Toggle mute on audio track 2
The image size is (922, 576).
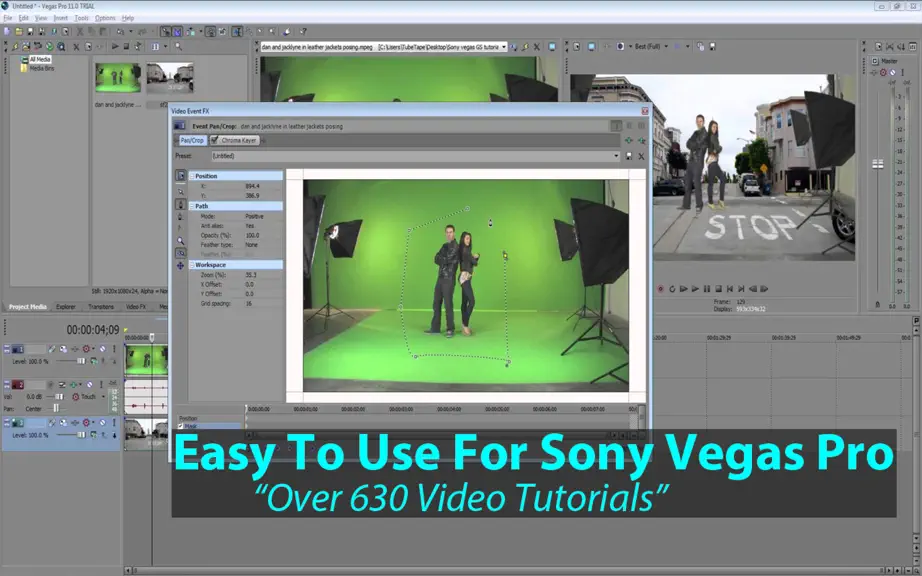[x=89, y=385]
